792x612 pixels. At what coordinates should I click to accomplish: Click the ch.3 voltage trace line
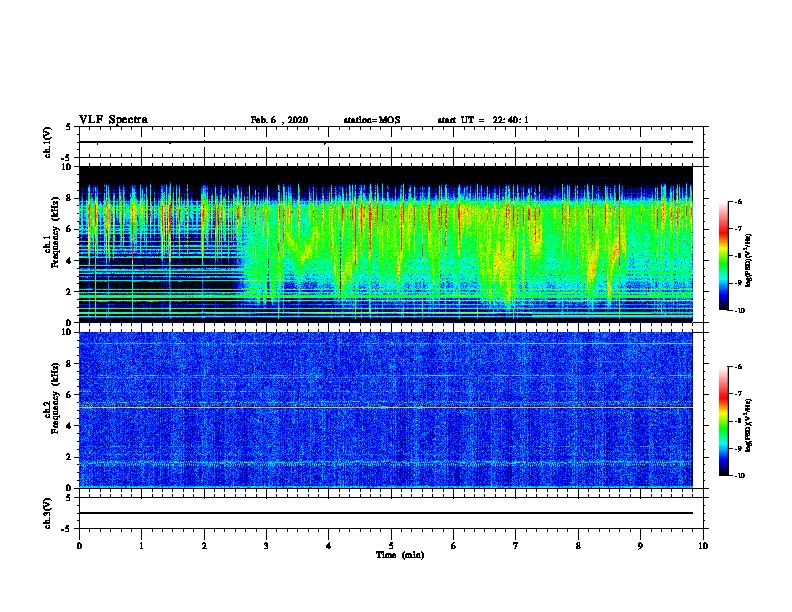(386, 513)
